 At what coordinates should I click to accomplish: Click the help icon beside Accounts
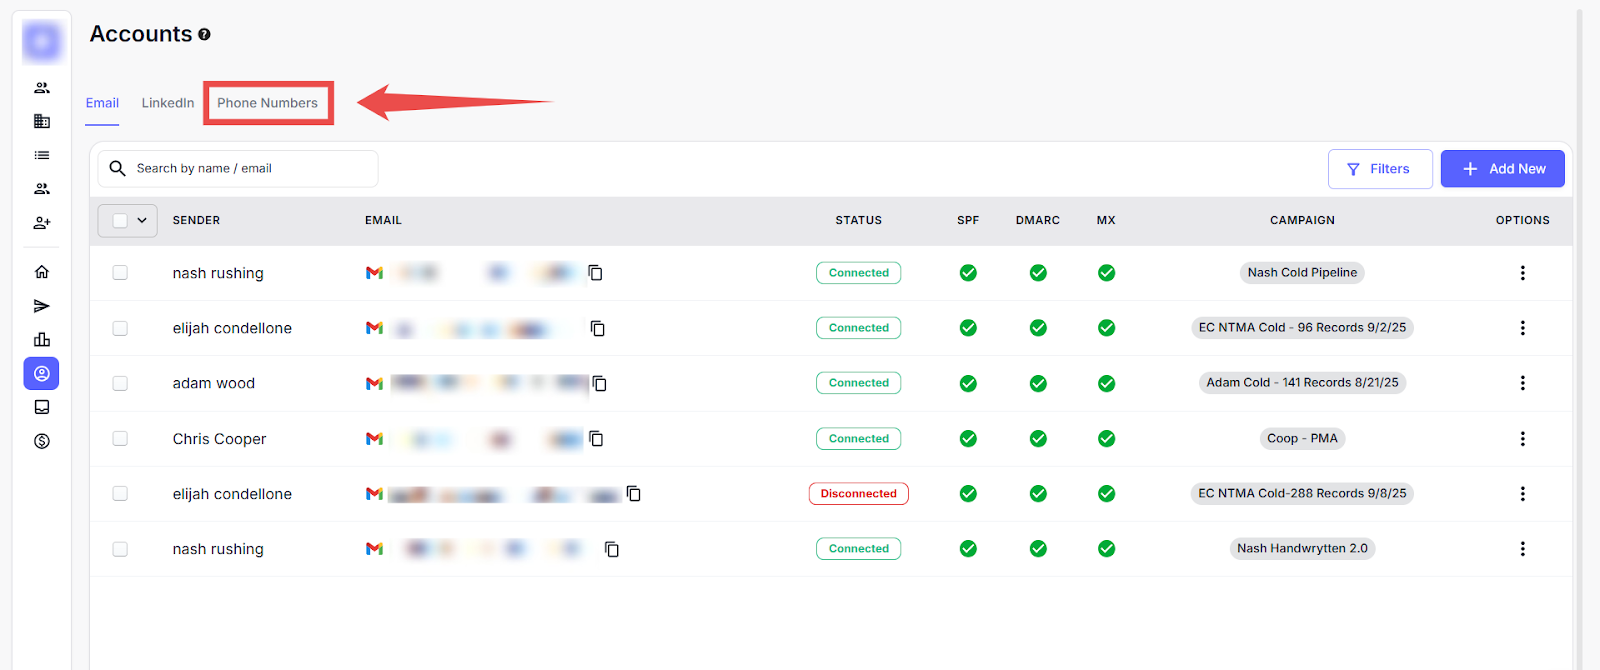coord(204,34)
